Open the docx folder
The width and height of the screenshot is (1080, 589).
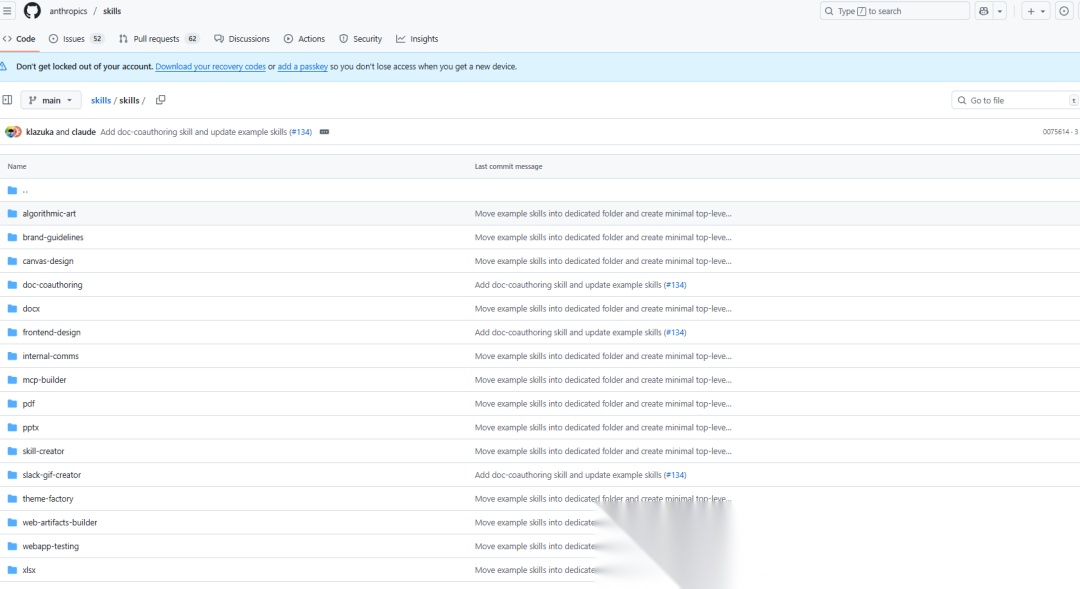(x=31, y=309)
